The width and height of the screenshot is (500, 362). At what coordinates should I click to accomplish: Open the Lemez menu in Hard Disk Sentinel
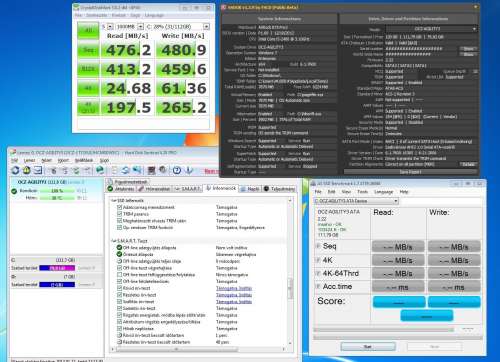pos(29,161)
